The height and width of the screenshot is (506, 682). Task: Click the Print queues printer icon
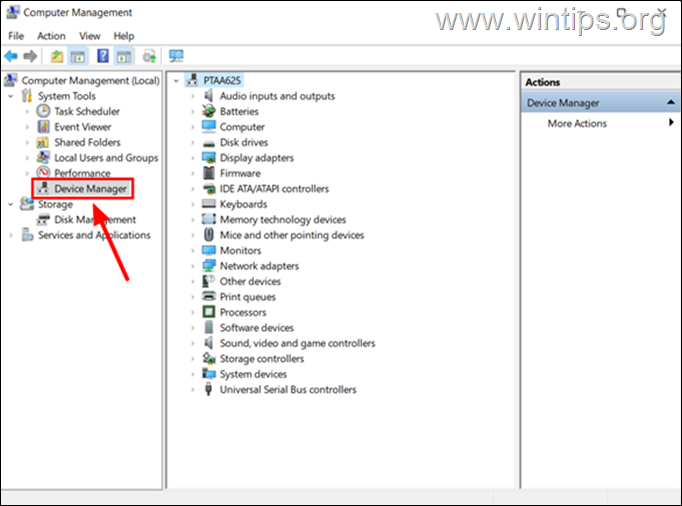[209, 296]
